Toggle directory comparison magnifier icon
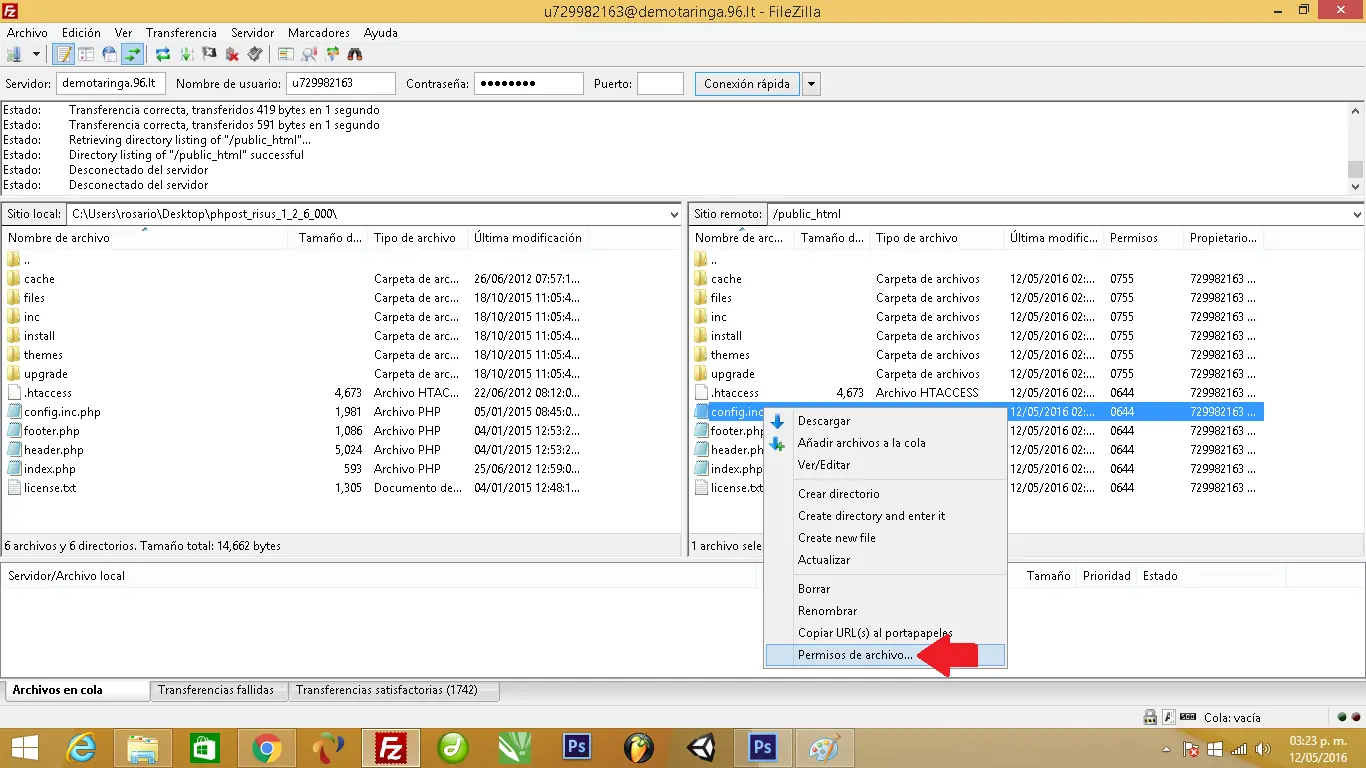This screenshot has width=1366, height=768. tap(309, 54)
